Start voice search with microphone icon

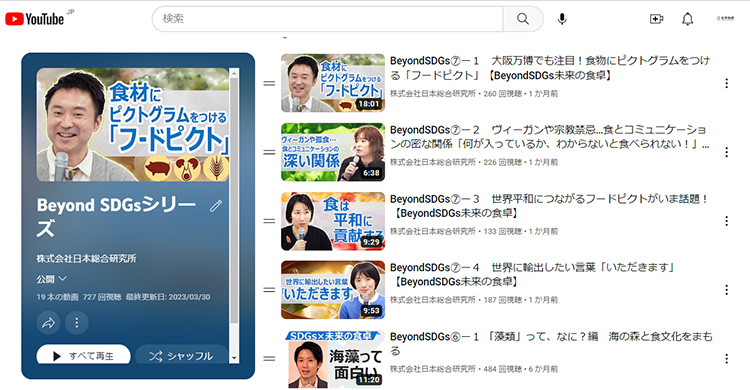tap(562, 19)
